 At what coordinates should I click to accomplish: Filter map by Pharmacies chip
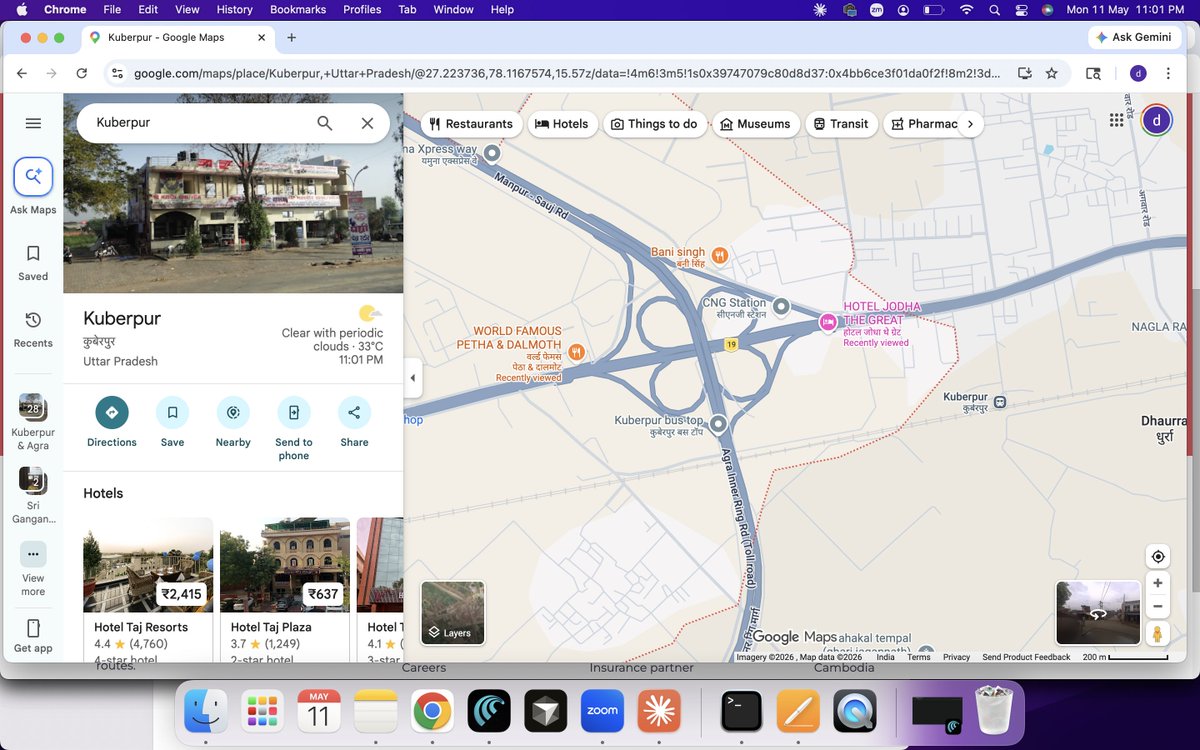tap(922, 124)
